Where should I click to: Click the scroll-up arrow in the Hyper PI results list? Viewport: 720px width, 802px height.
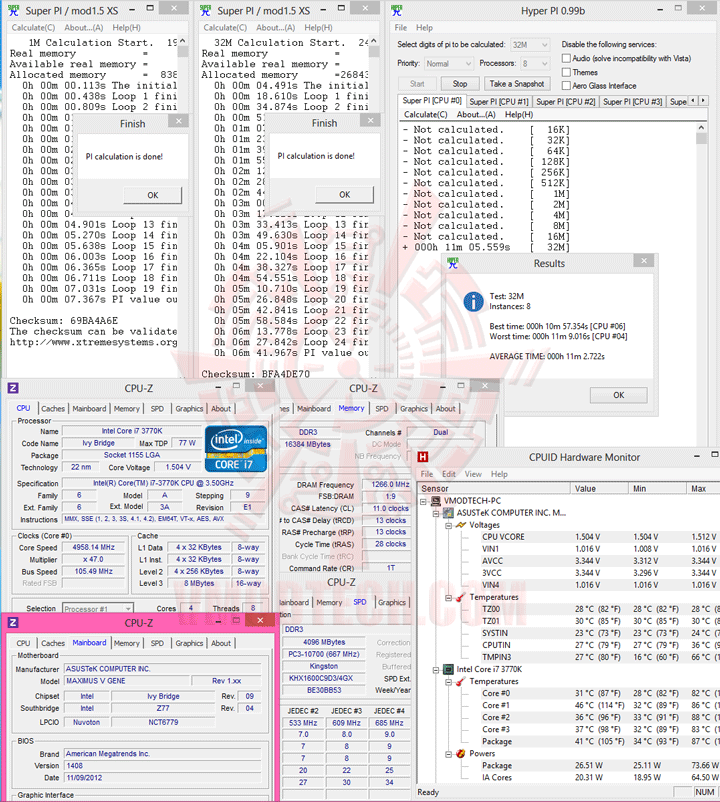point(701,127)
